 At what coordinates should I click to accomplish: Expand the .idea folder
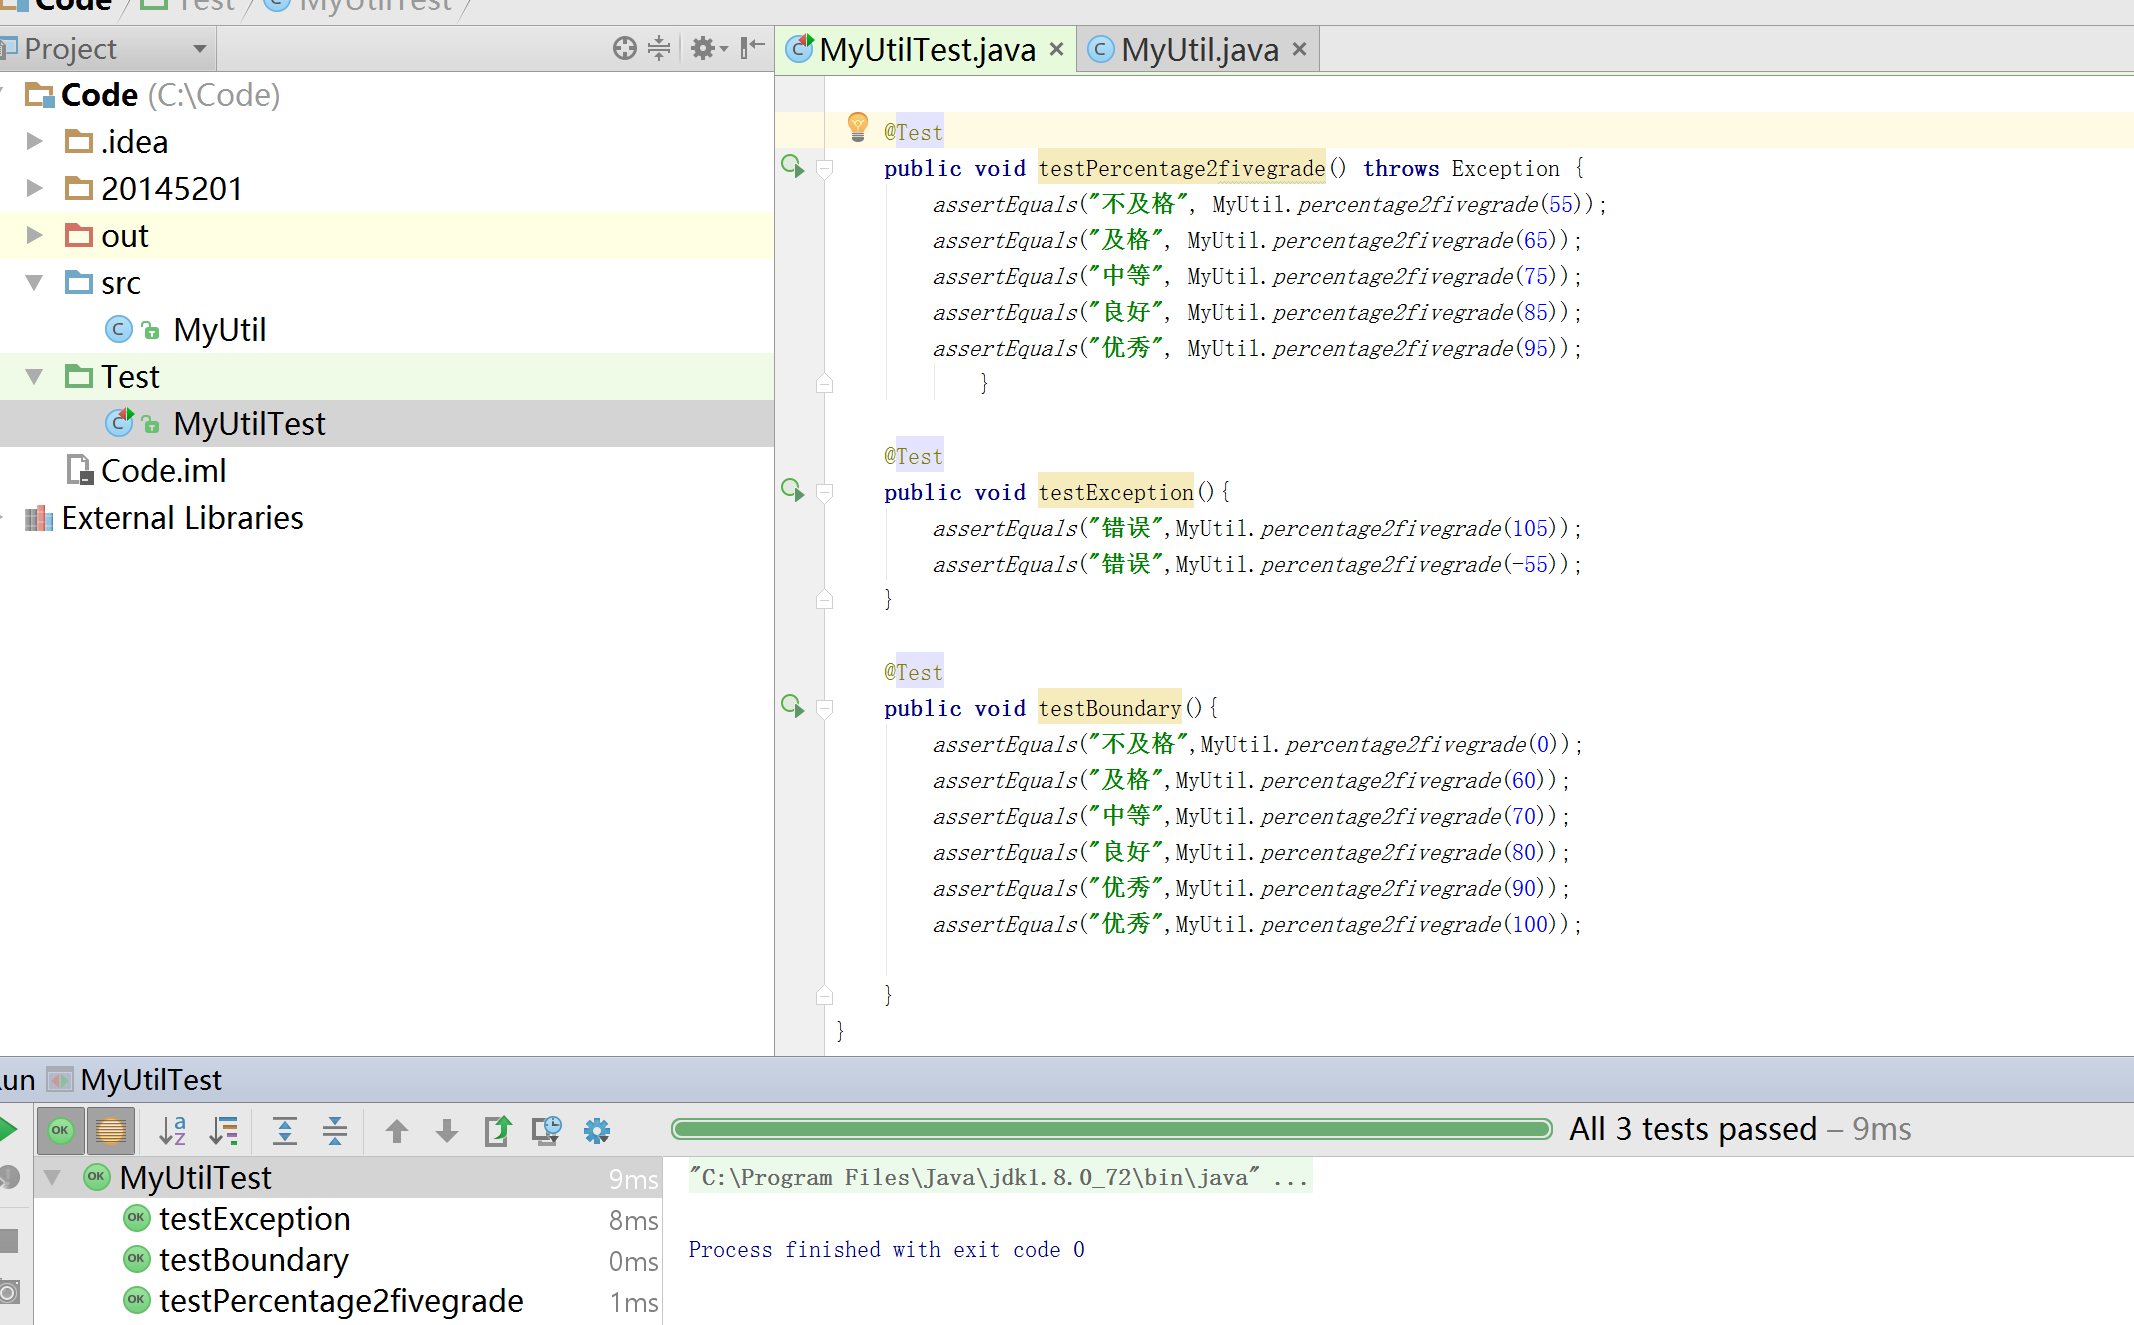pyautogui.click(x=34, y=141)
